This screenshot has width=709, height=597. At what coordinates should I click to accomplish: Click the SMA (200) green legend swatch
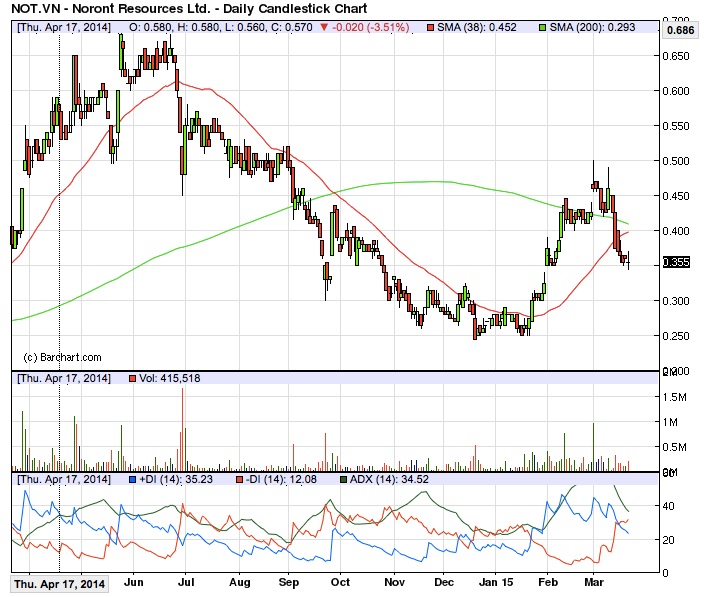pyautogui.click(x=543, y=28)
